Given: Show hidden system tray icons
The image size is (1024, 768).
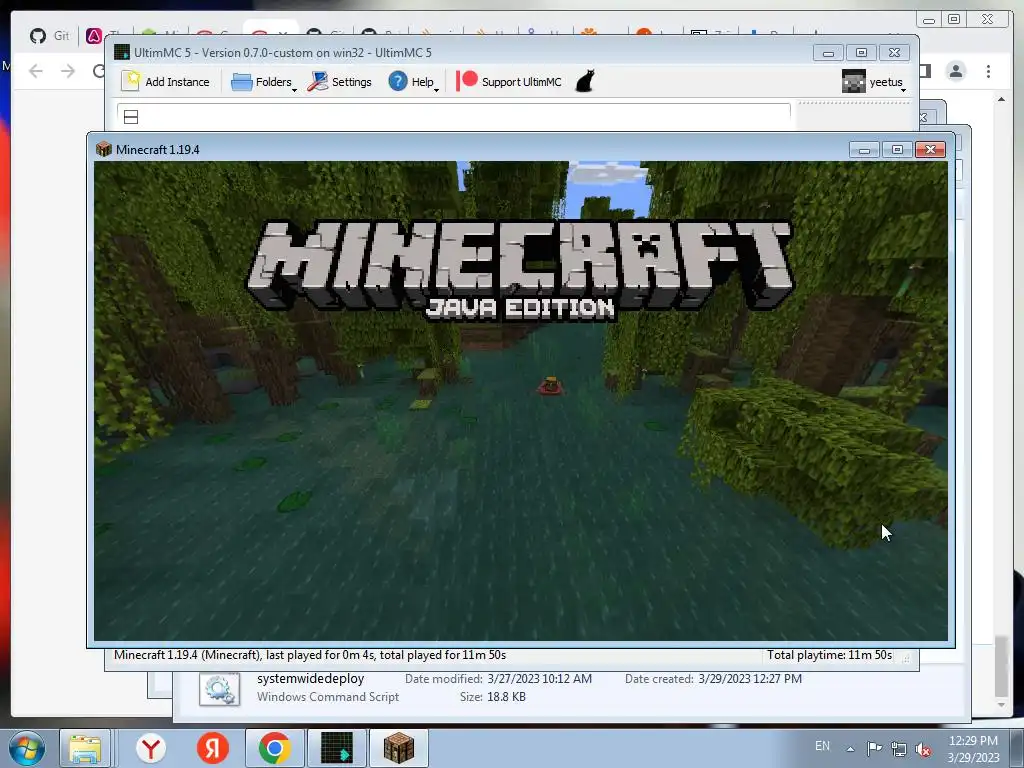Looking at the screenshot, I should [850, 749].
